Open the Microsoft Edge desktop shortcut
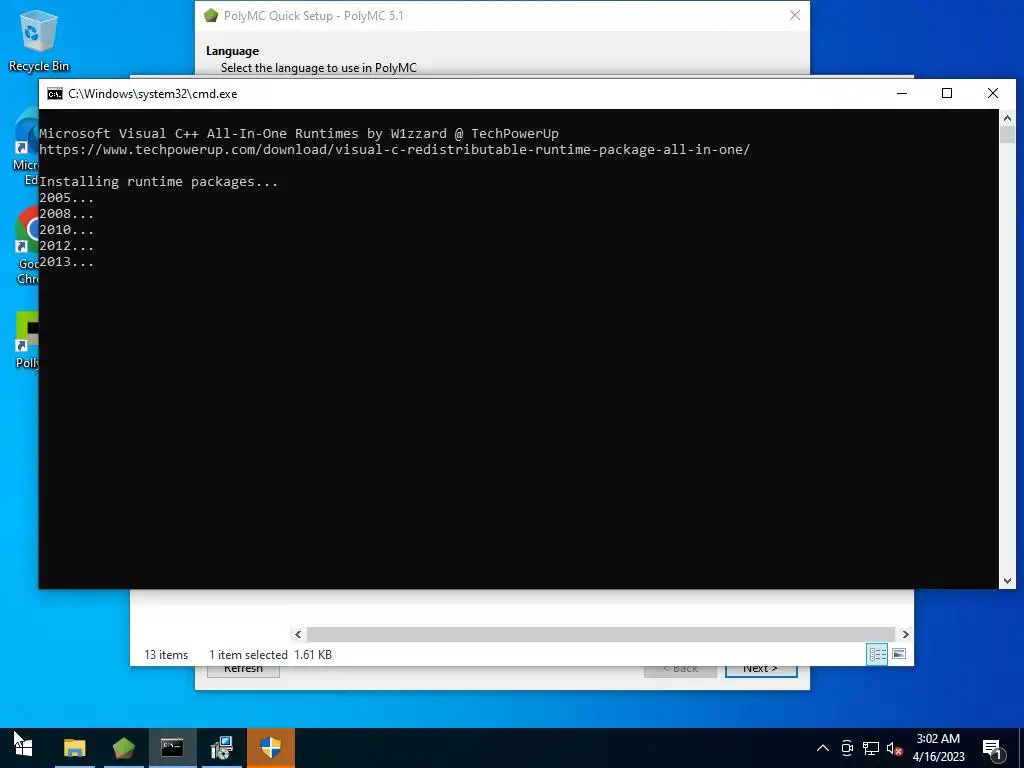 (x=26, y=148)
